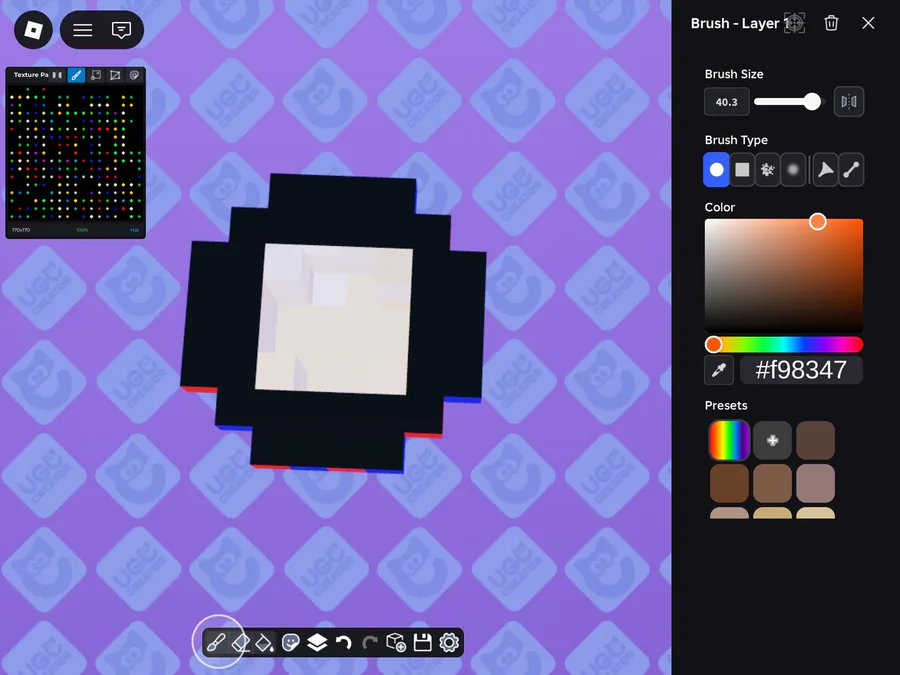This screenshot has height=675, width=900.
Task: Select the pen nib brush type
Action: [825, 170]
